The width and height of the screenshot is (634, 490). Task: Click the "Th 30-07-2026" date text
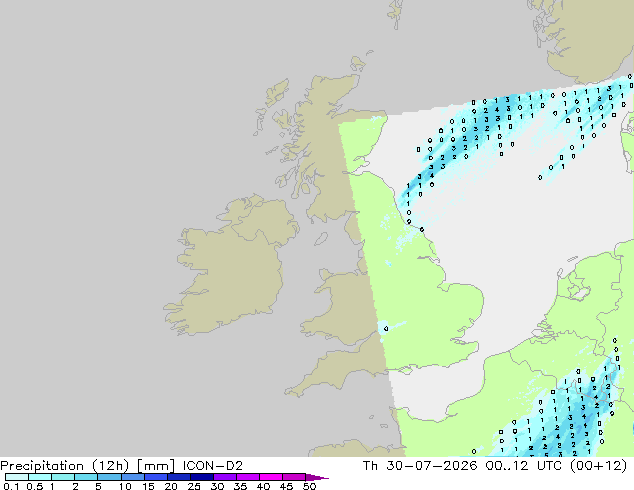pyautogui.click(x=420, y=466)
